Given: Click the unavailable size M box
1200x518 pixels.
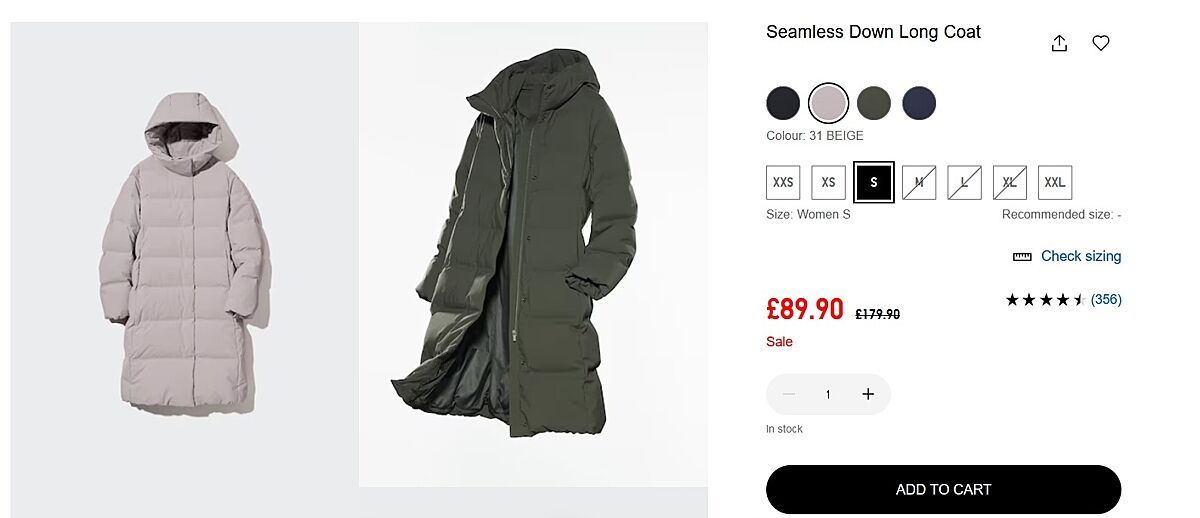Looking at the screenshot, I should (x=919, y=183).
